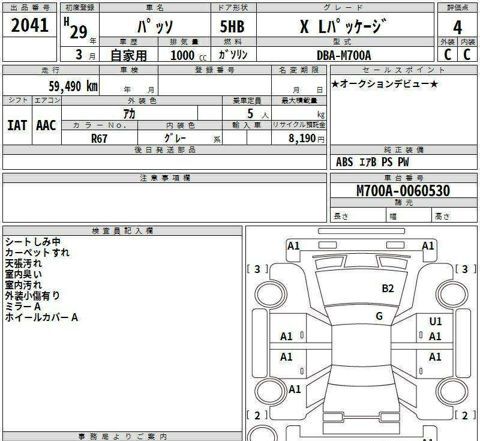Click the H29 registration year
Viewport: 480px width, 441px height.
[76, 28]
